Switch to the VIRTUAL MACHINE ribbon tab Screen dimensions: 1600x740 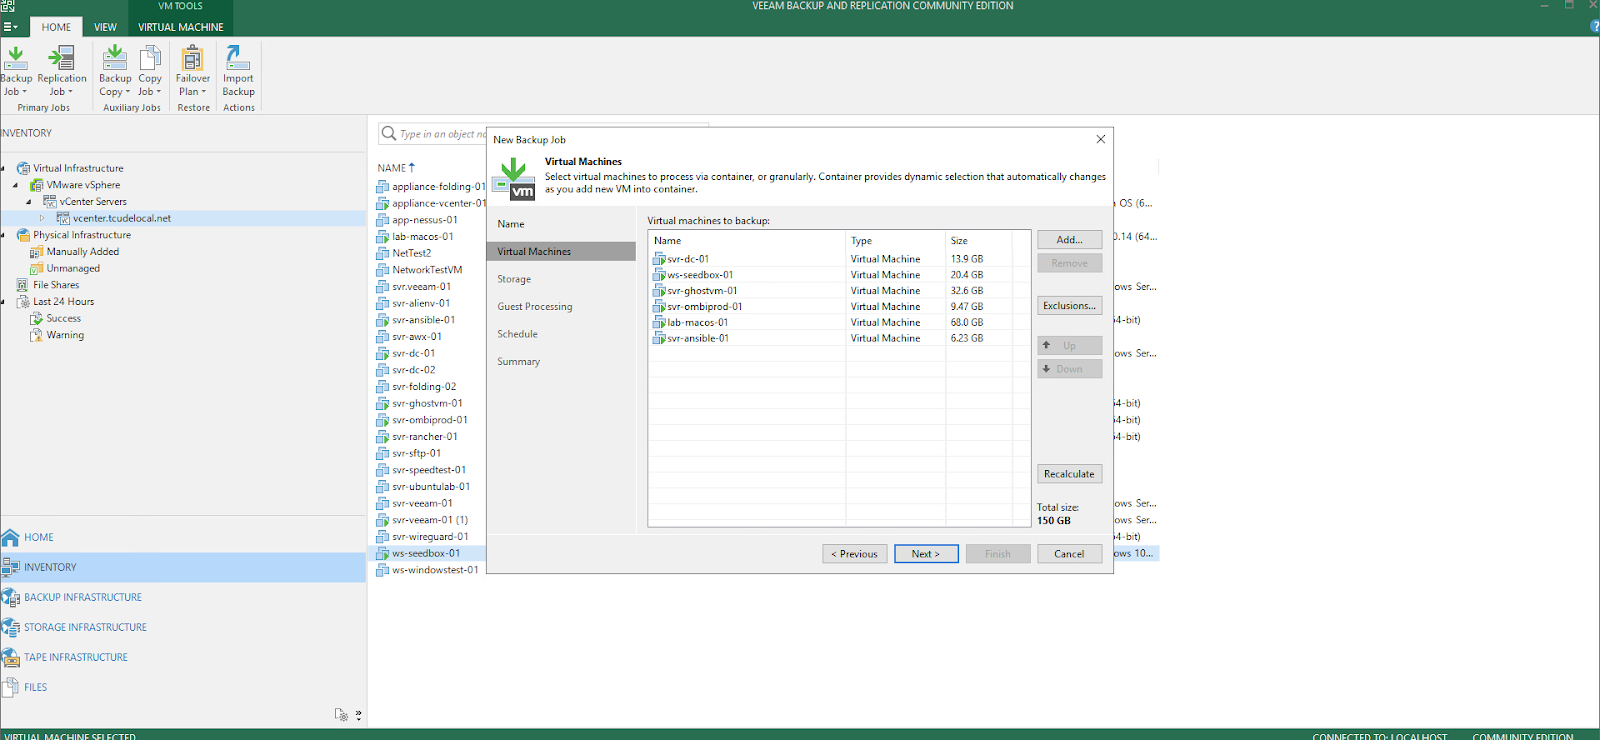pos(181,27)
